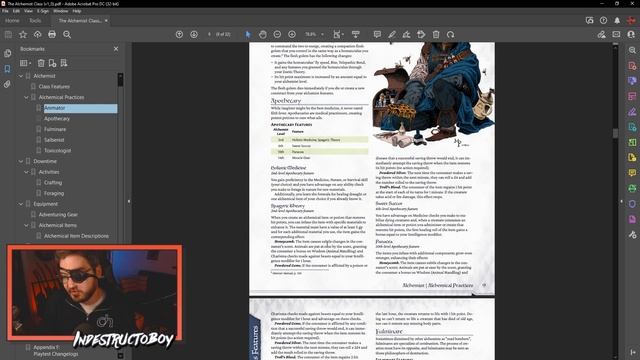The image size is (640, 360).
Task: Open the notifications bell
Action: 617,20
